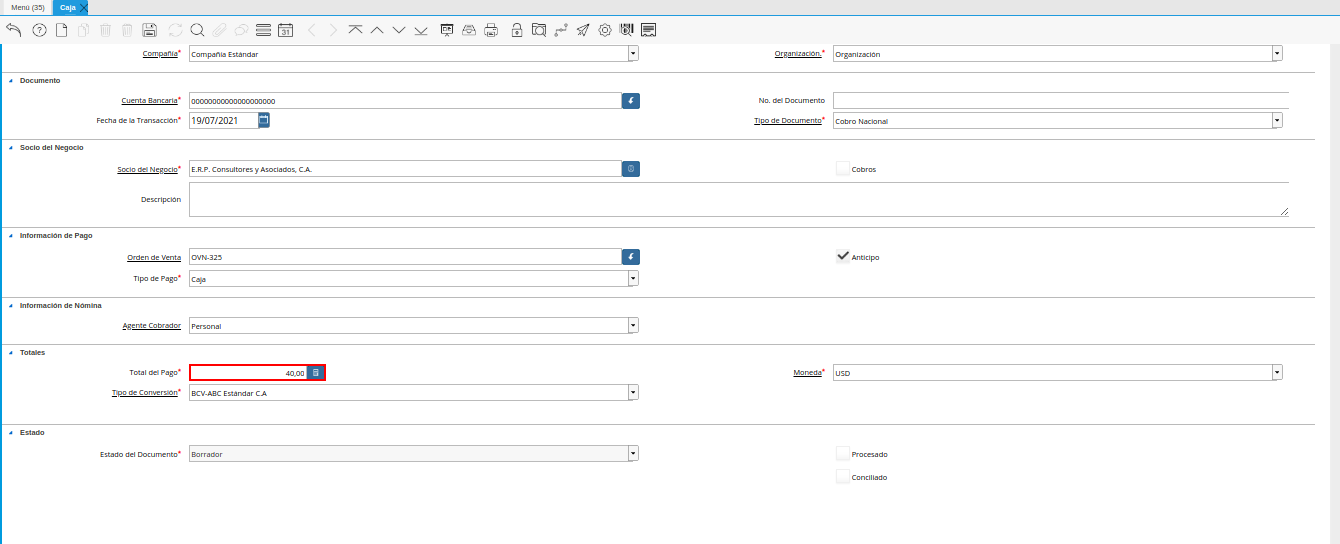The height and width of the screenshot is (544, 1340).
Task: Click the No. del Documento input field
Action: [x=1061, y=101]
